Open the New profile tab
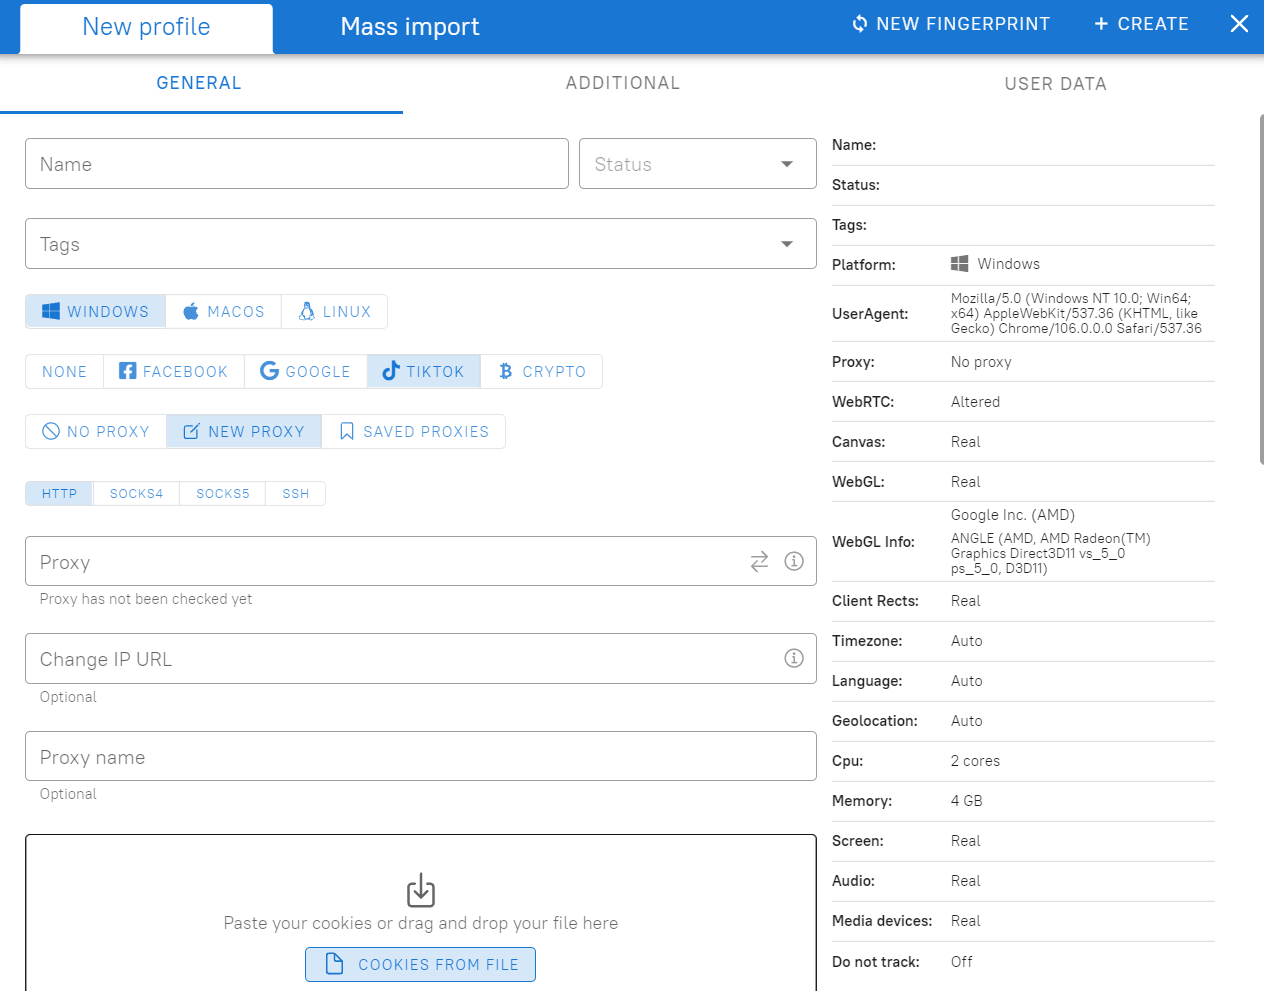This screenshot has height=991, width=1264. click(146, 28)
